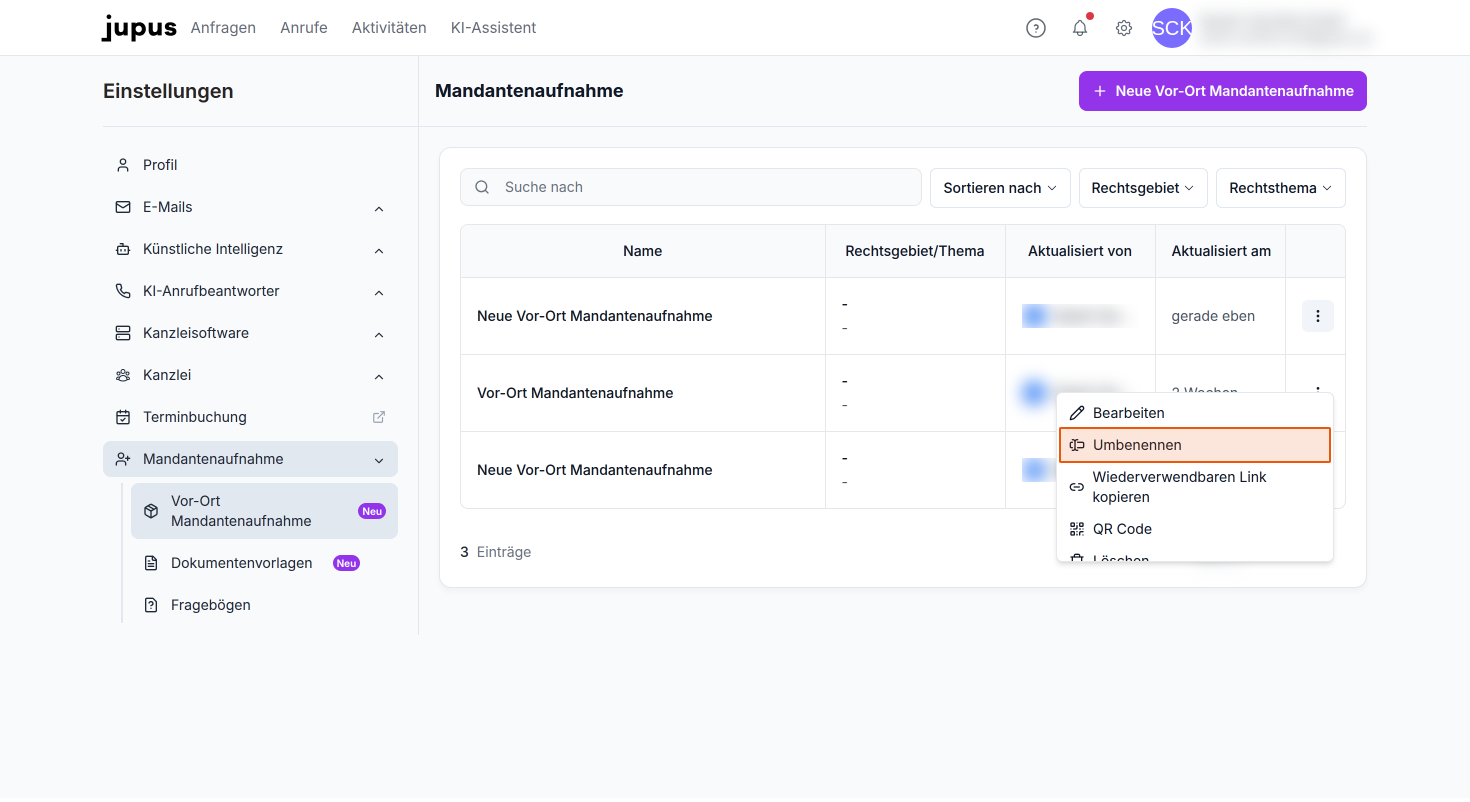1470x802 pixels.
Task: Select the Künstliche Intelligenz robot icon
Action: coord(123,249)
